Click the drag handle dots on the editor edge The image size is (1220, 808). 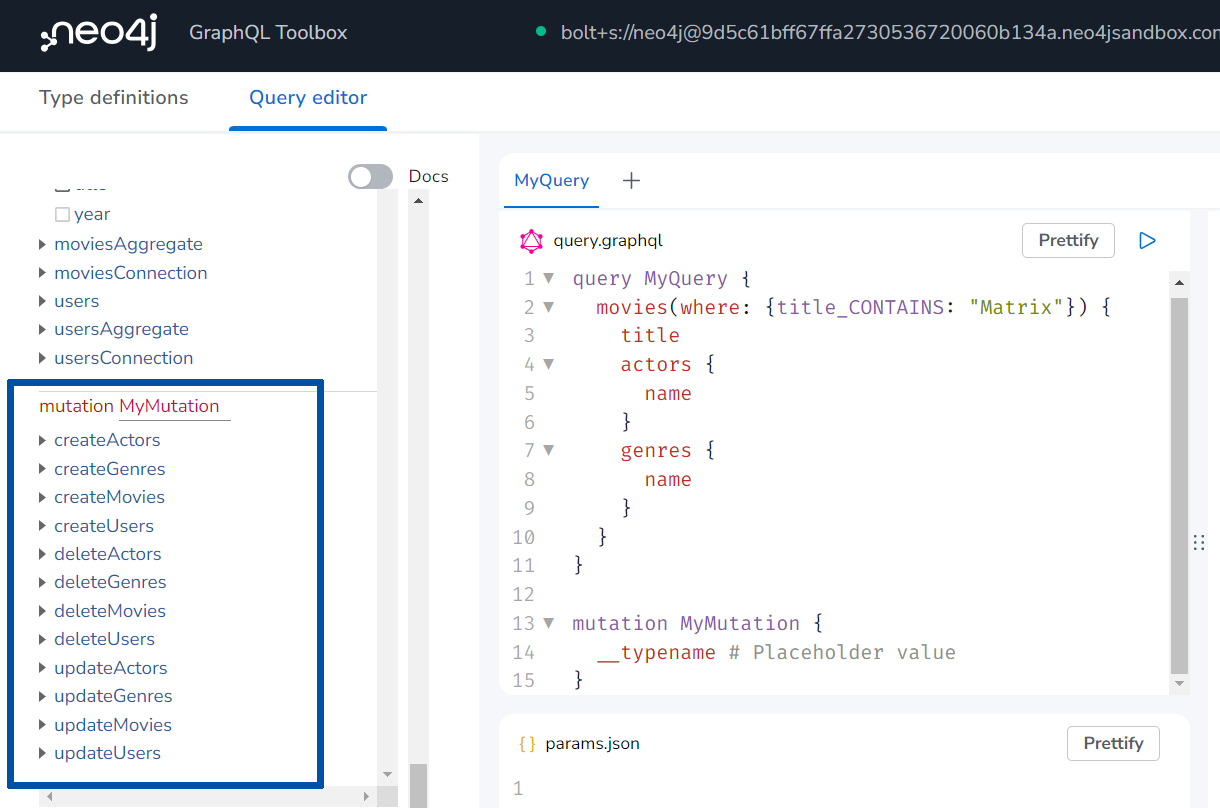[x=1199, y=542]
